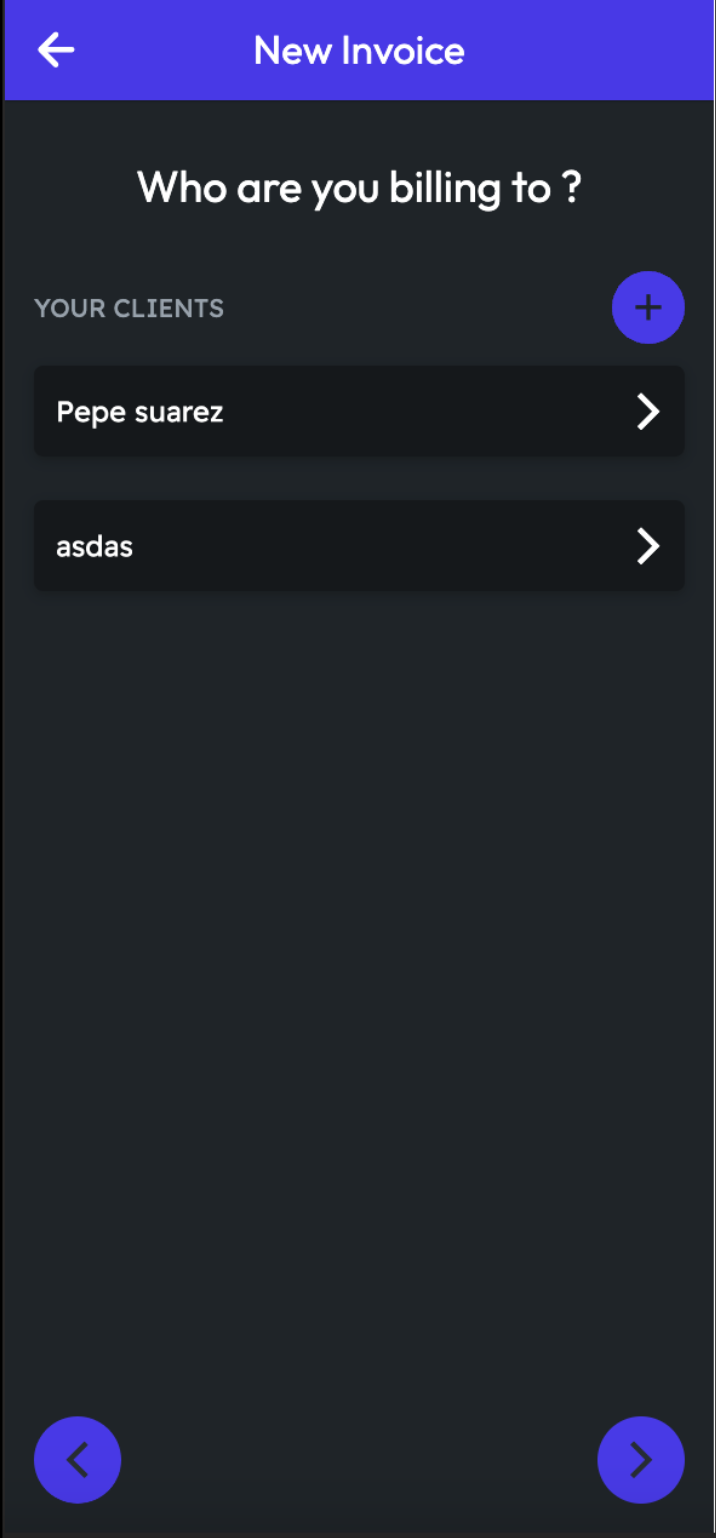Click the chevron beside asdas

648,546
